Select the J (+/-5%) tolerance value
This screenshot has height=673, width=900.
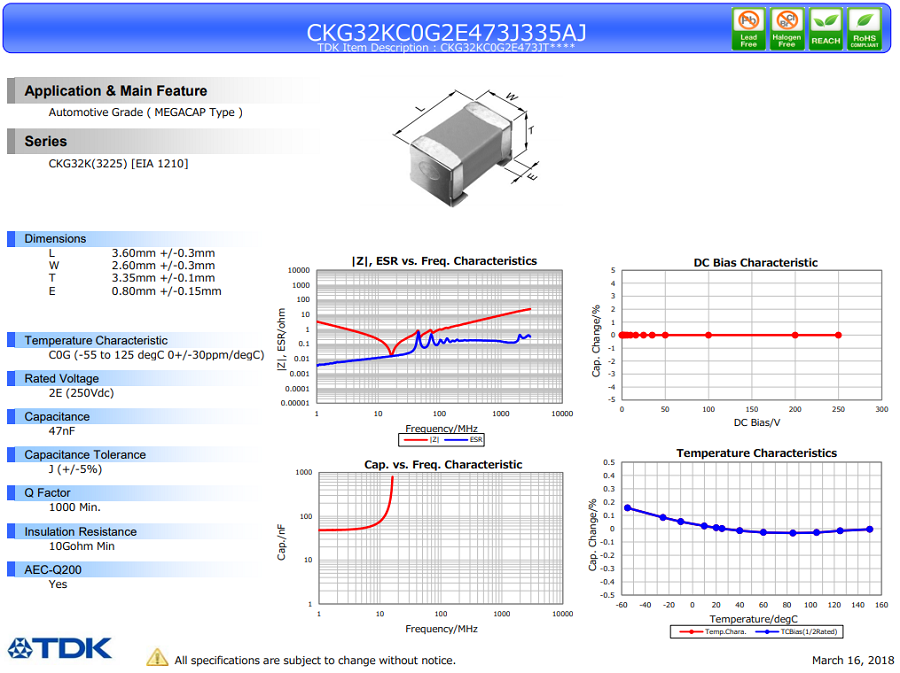[x=75, y=469]
